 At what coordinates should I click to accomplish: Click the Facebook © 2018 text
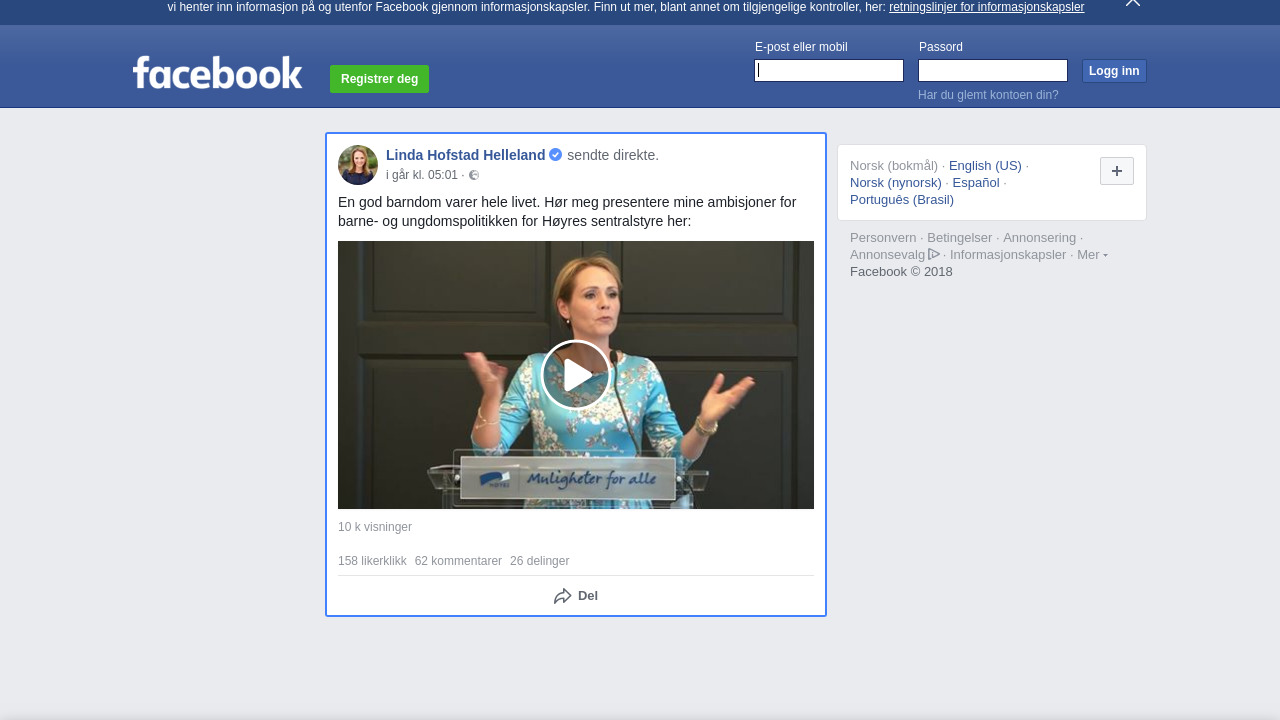901,272
